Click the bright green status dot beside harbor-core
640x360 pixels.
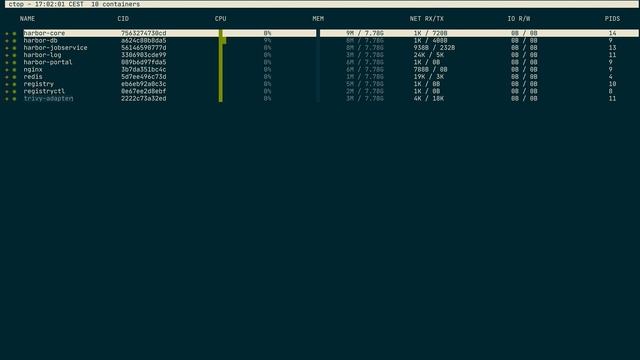14,33
